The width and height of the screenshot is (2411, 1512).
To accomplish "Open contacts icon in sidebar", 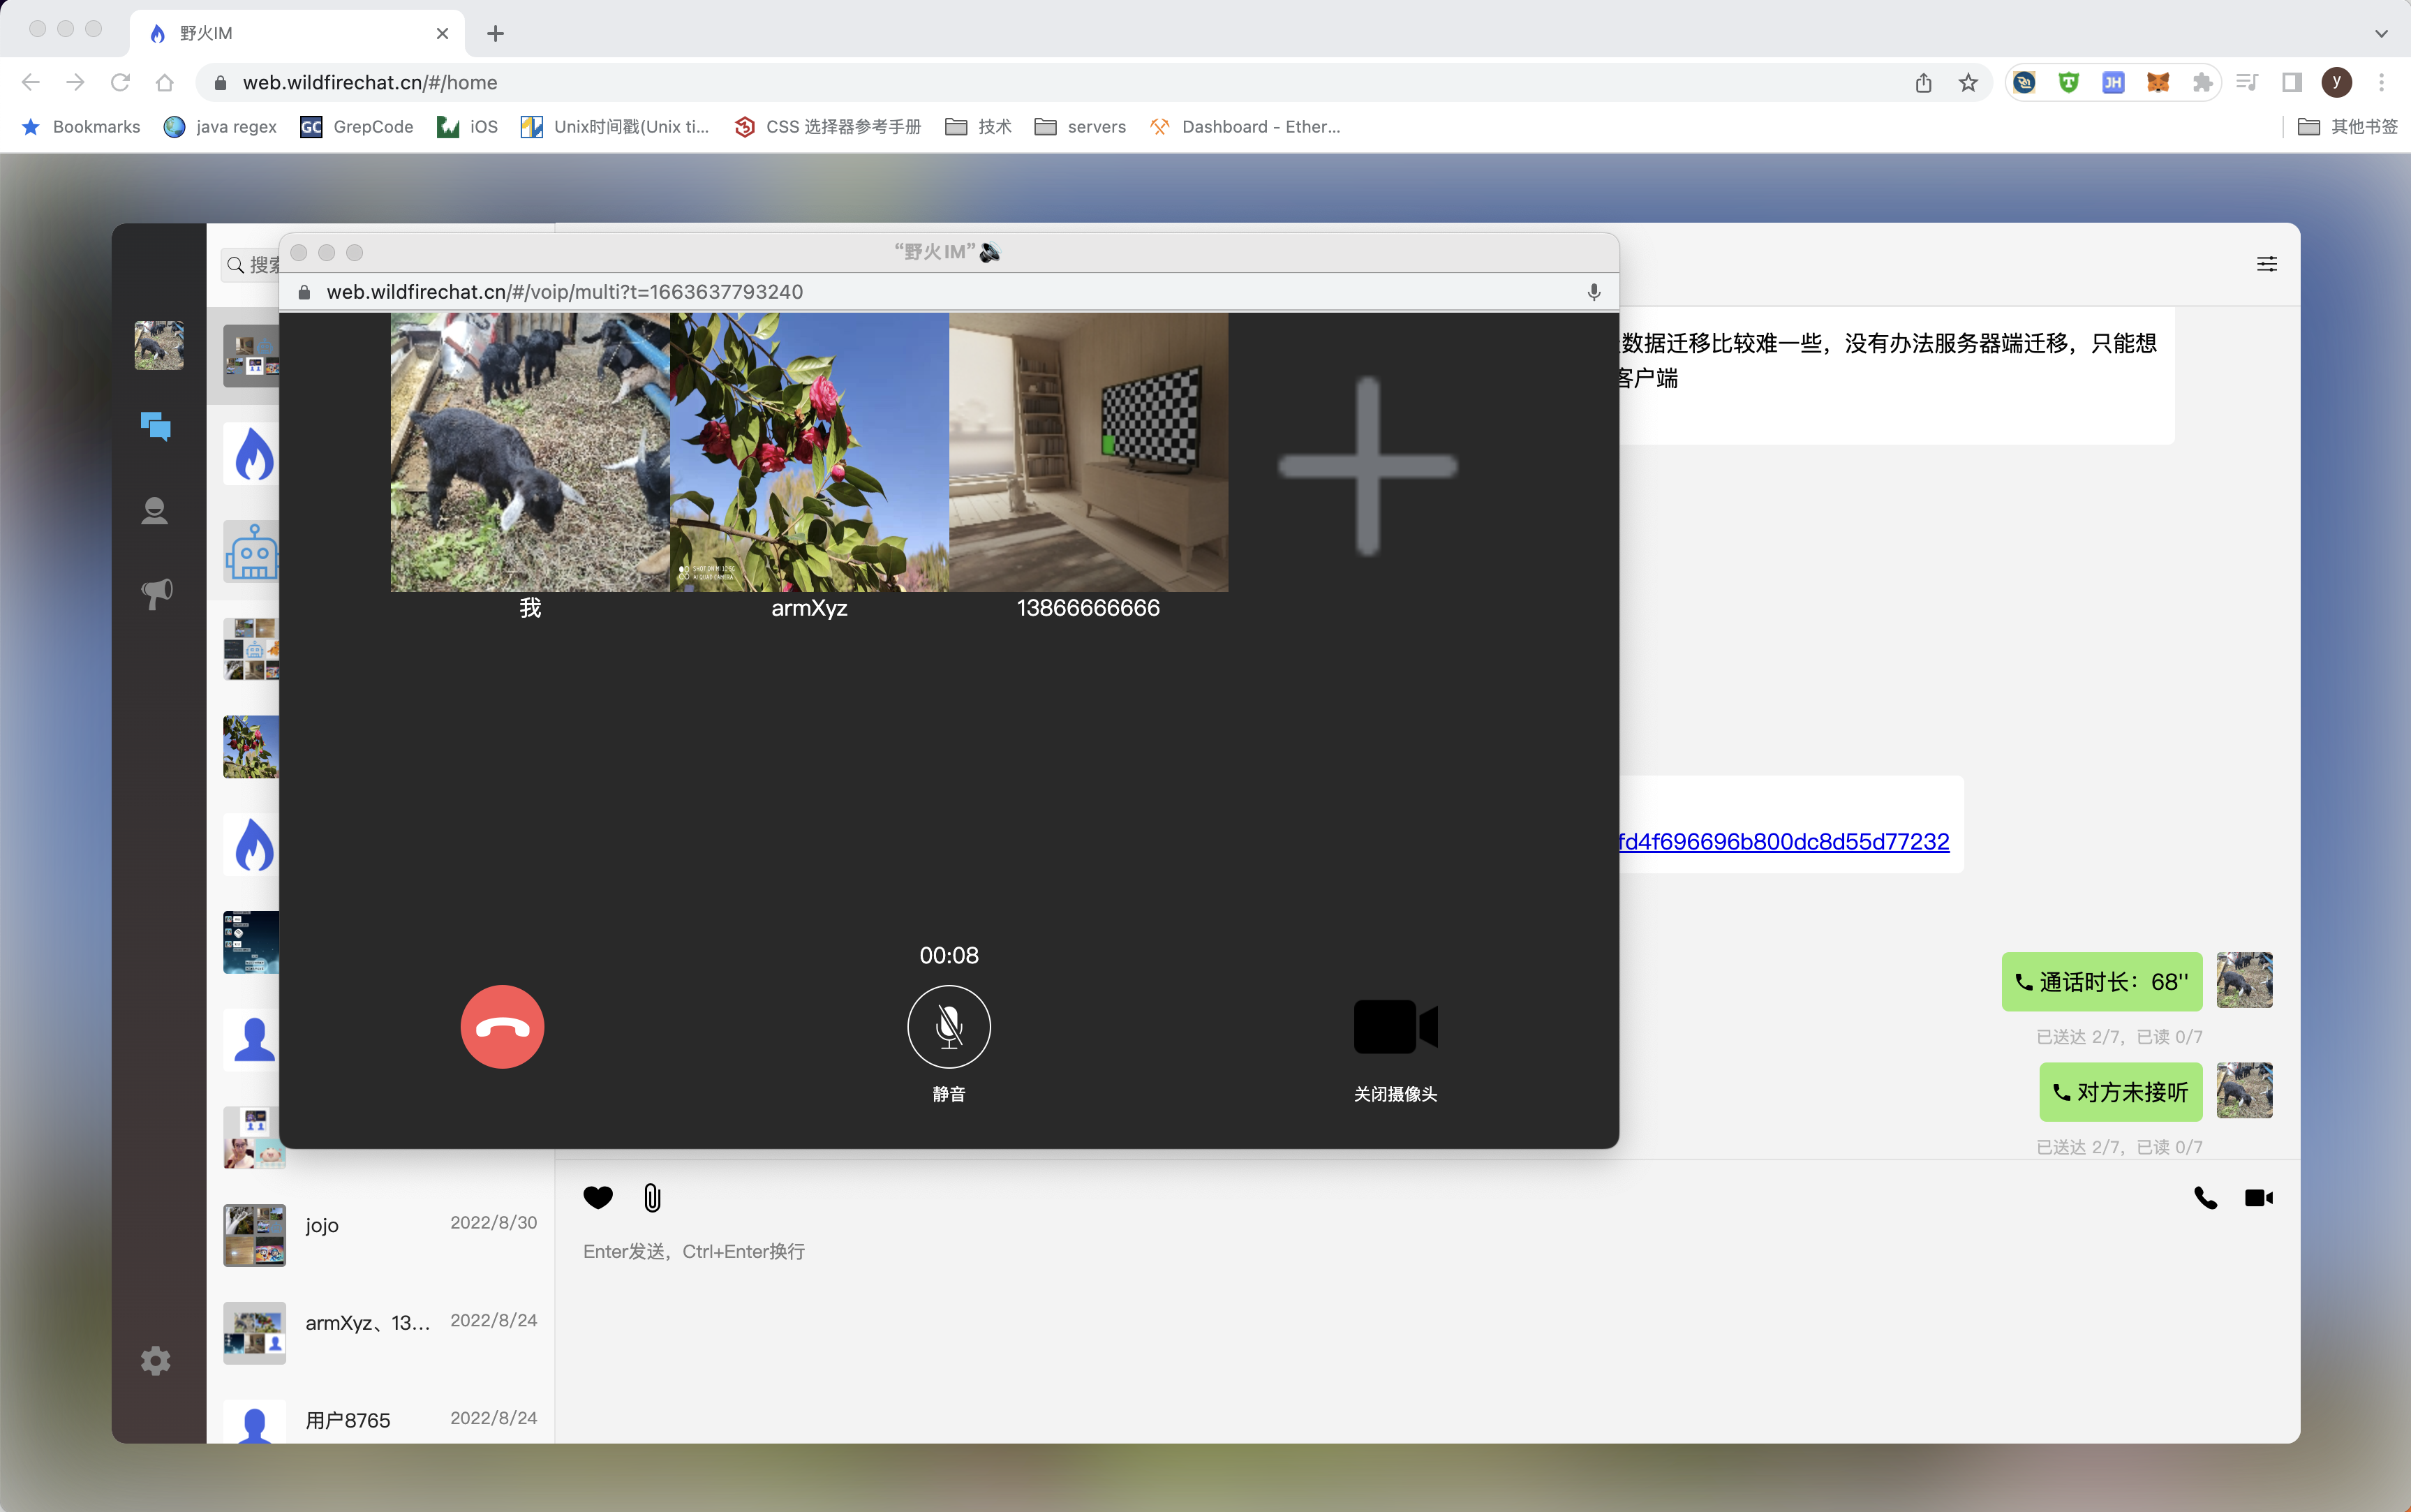I will click(155, 511).
